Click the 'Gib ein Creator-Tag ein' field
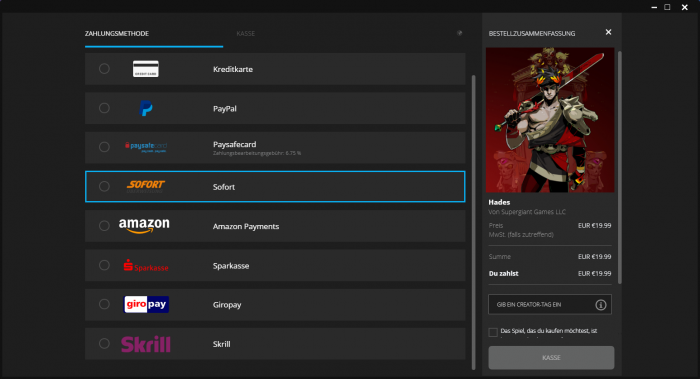Screen dimensions: 700x379 click(x=550, y=304)
